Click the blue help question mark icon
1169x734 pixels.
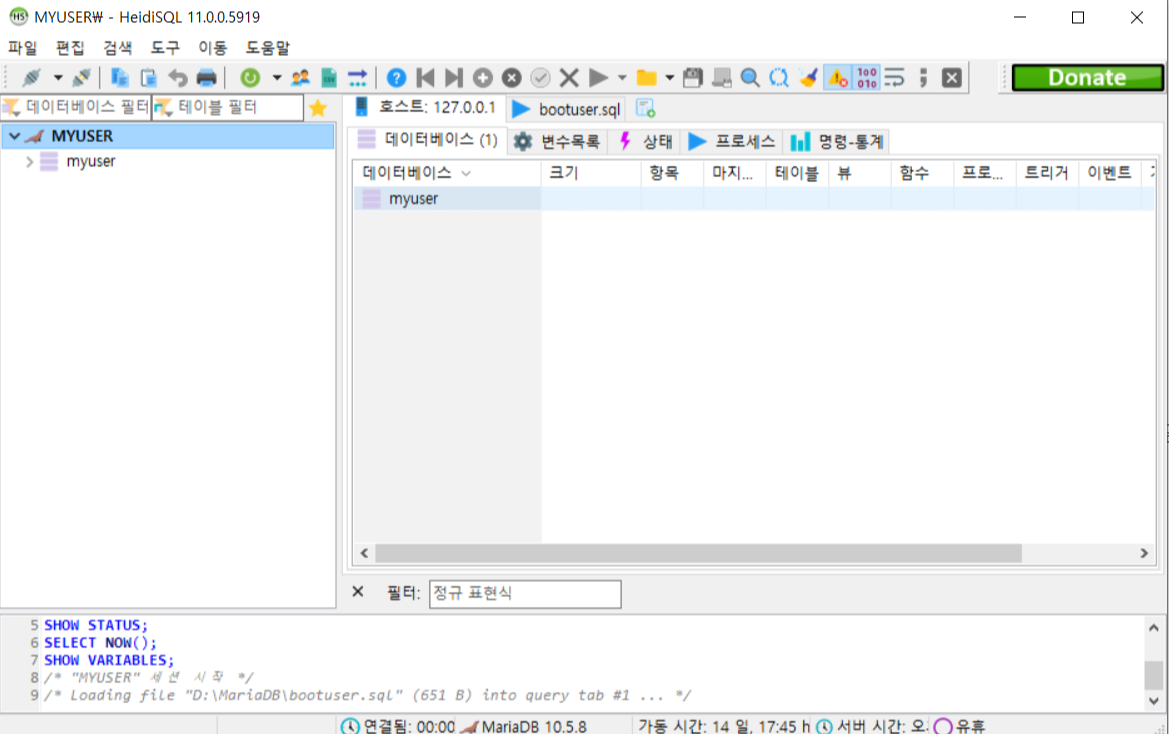(397, 77)
